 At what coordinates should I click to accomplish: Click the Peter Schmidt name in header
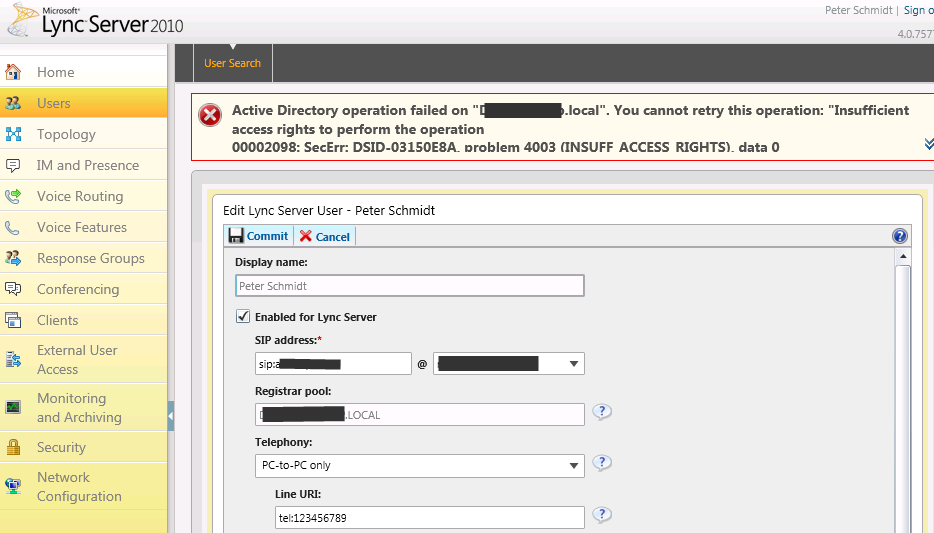858,10
